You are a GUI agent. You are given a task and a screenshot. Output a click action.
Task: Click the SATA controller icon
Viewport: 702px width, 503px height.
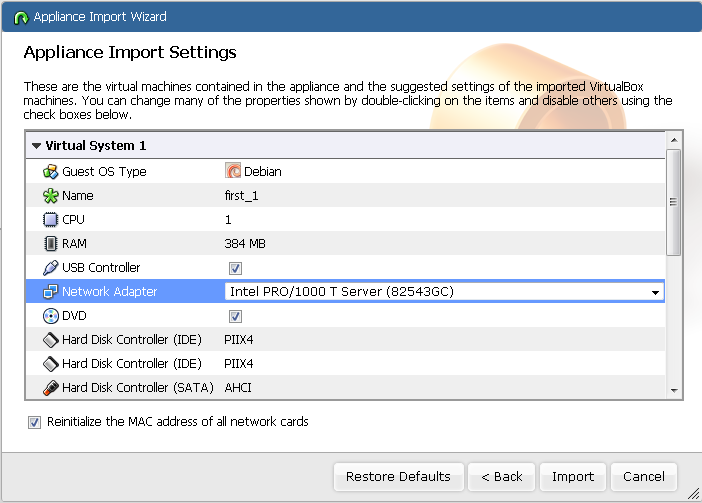click(x=50, y=388)
